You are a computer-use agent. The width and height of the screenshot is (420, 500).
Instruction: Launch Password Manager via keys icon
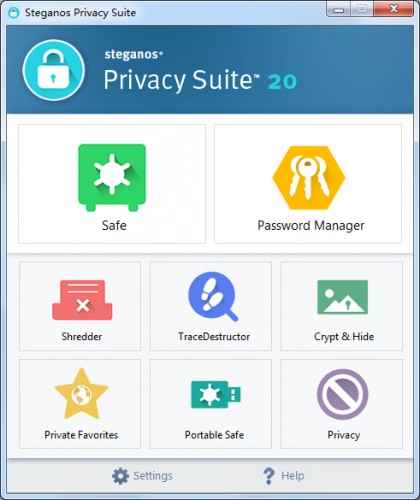point(309,178)
